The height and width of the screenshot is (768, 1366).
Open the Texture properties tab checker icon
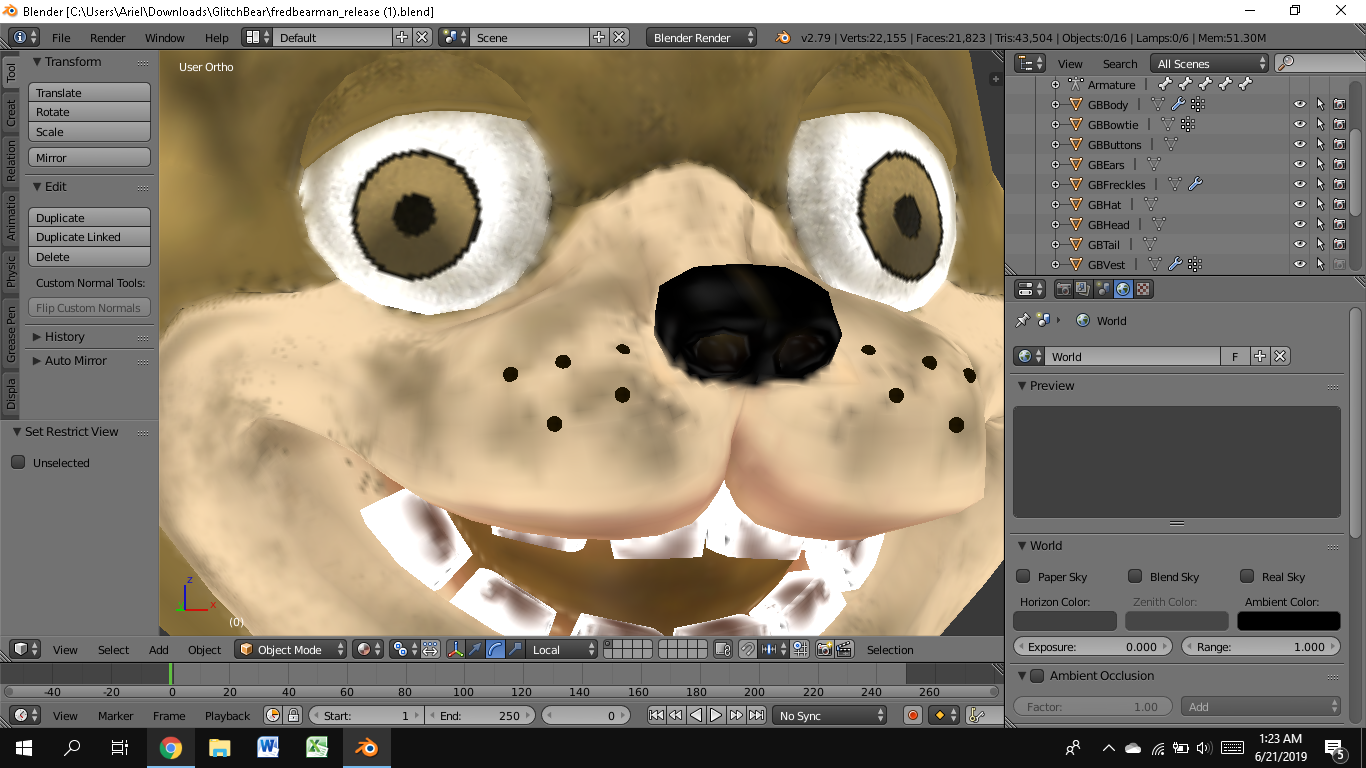click(x=1143, y=289)
